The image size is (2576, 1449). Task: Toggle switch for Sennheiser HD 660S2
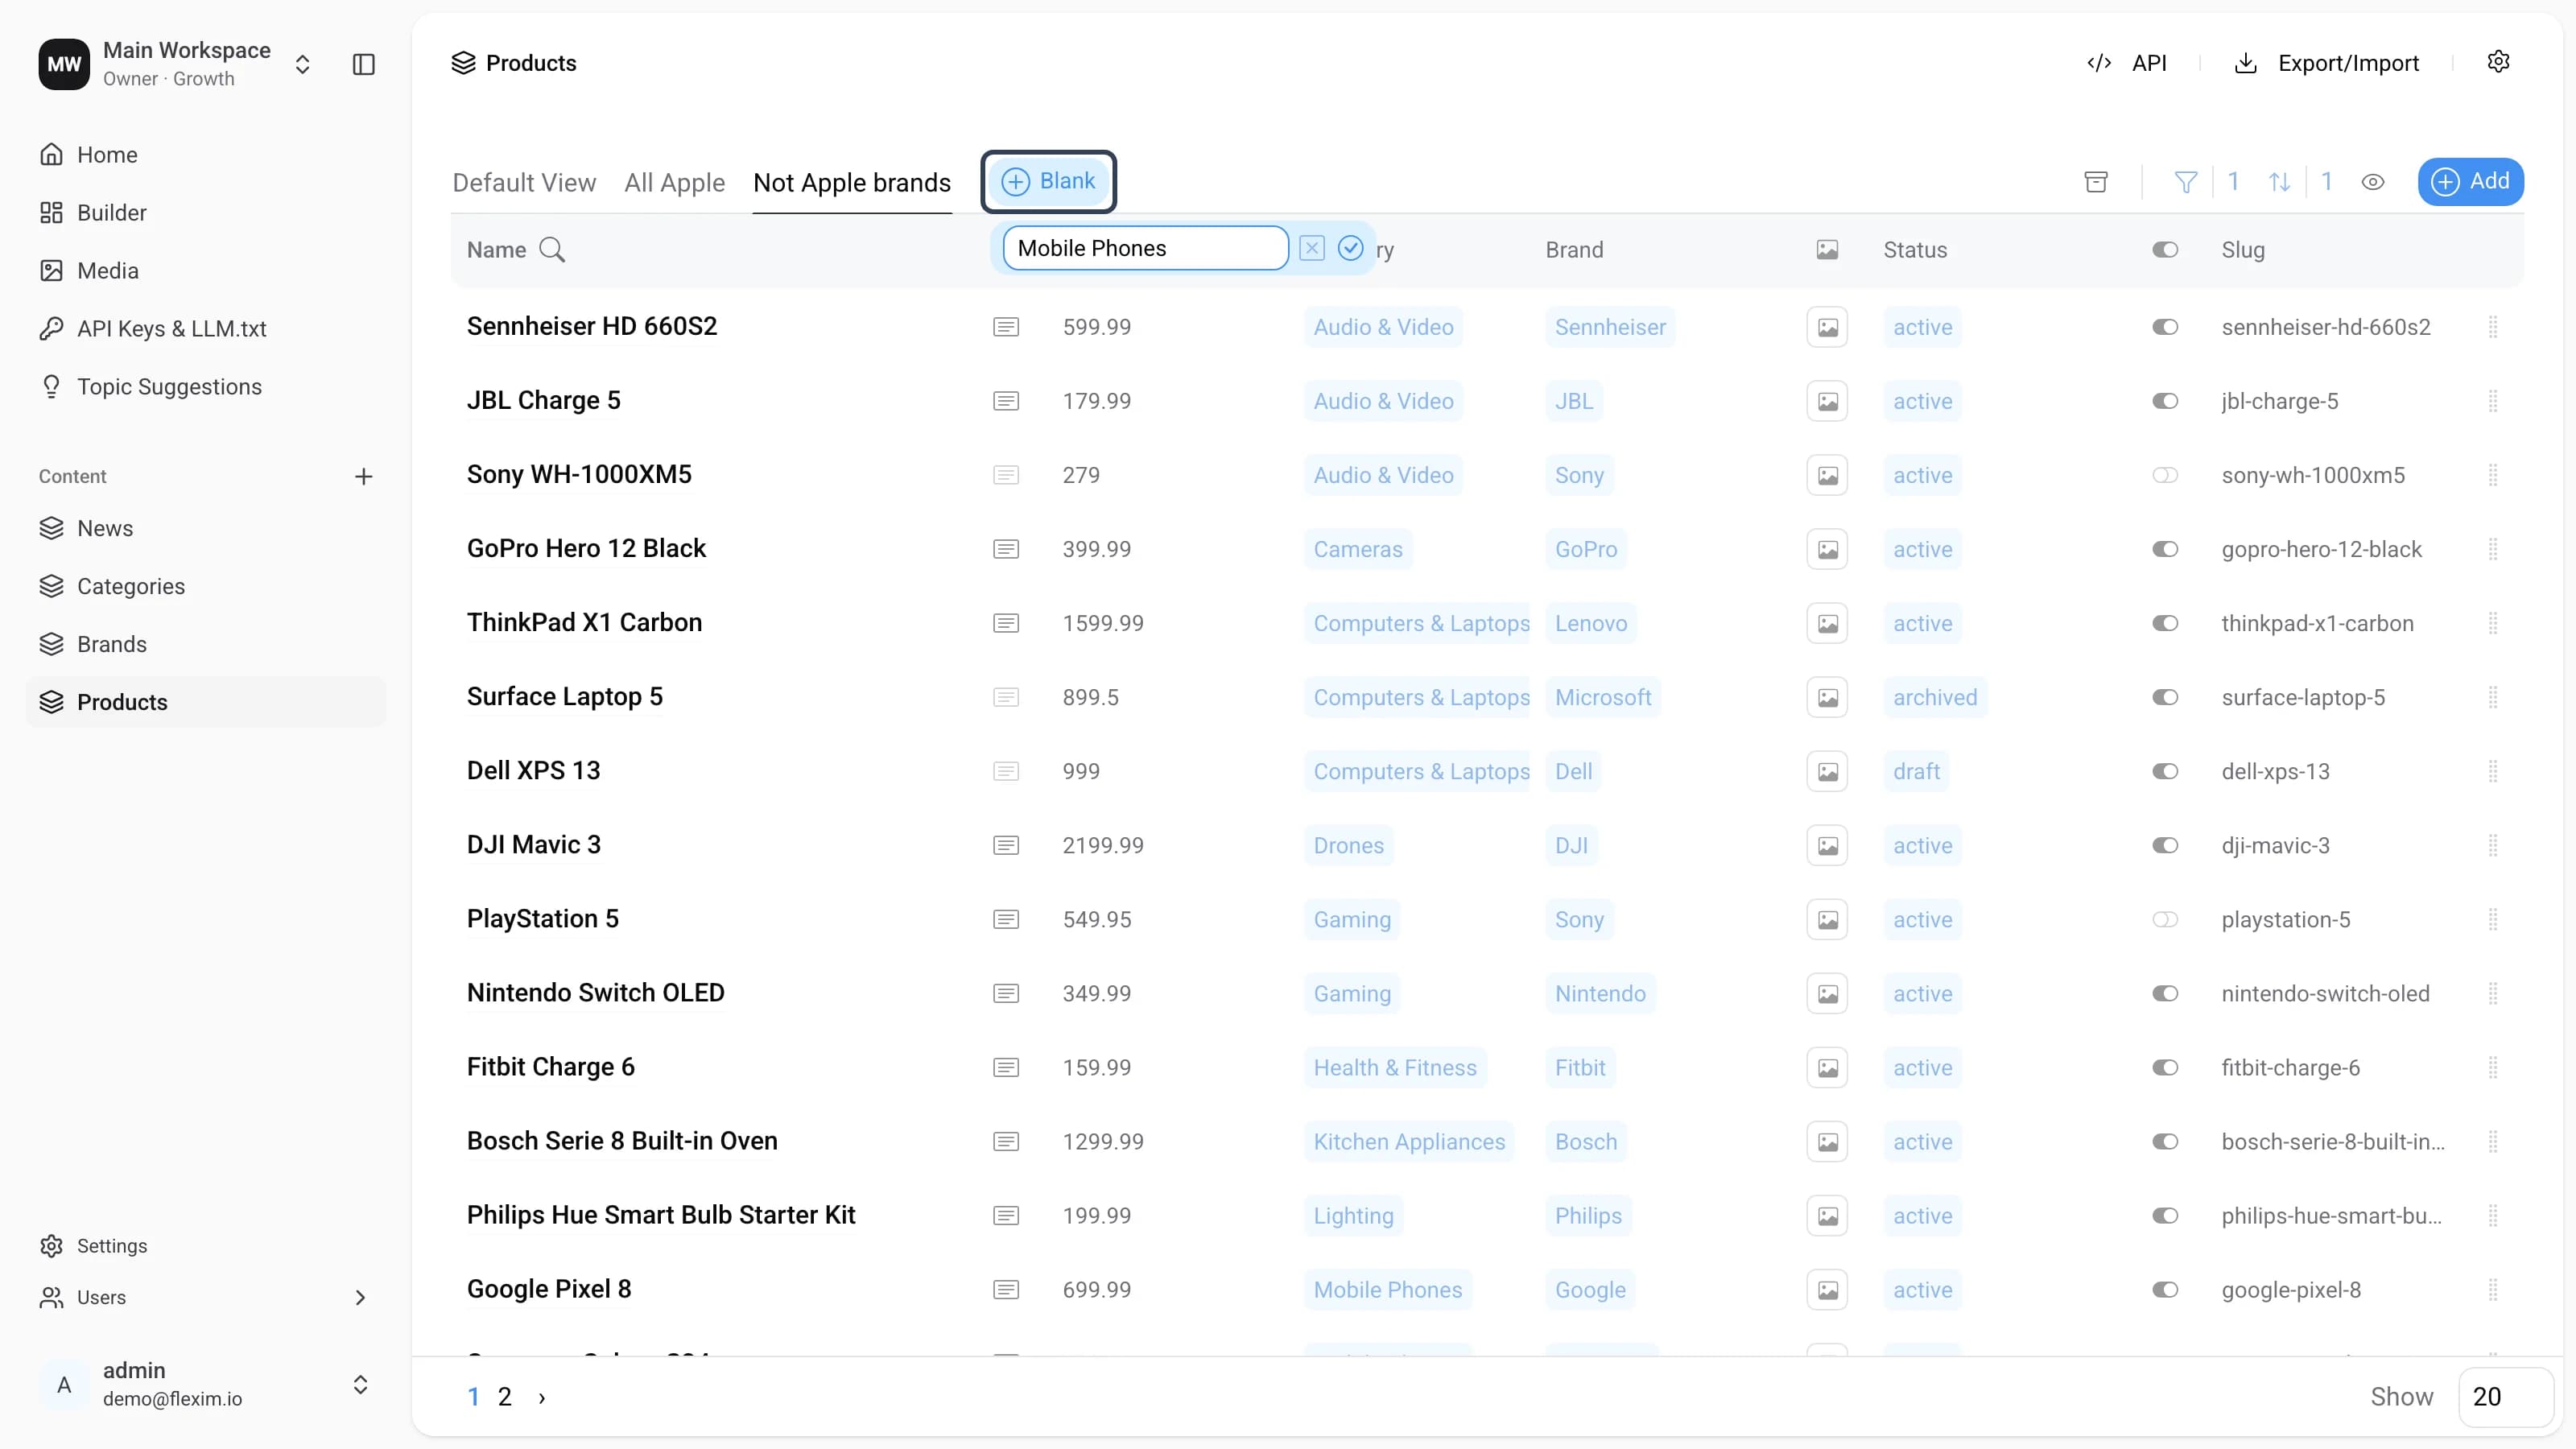click(2165, 327)
